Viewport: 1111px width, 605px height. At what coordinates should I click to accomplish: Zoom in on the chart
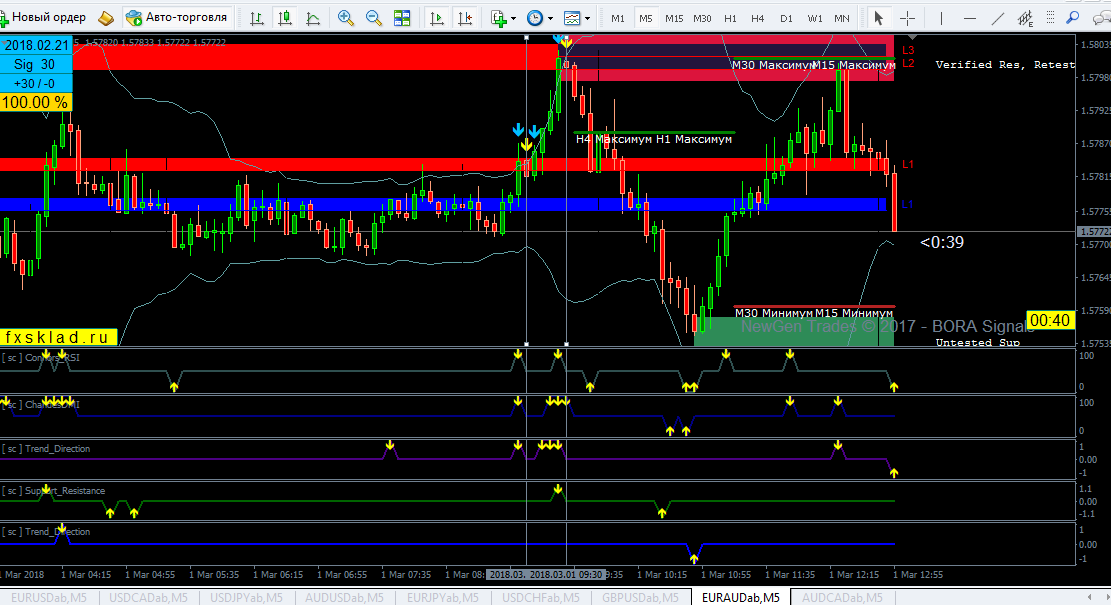tap(346, 18)
